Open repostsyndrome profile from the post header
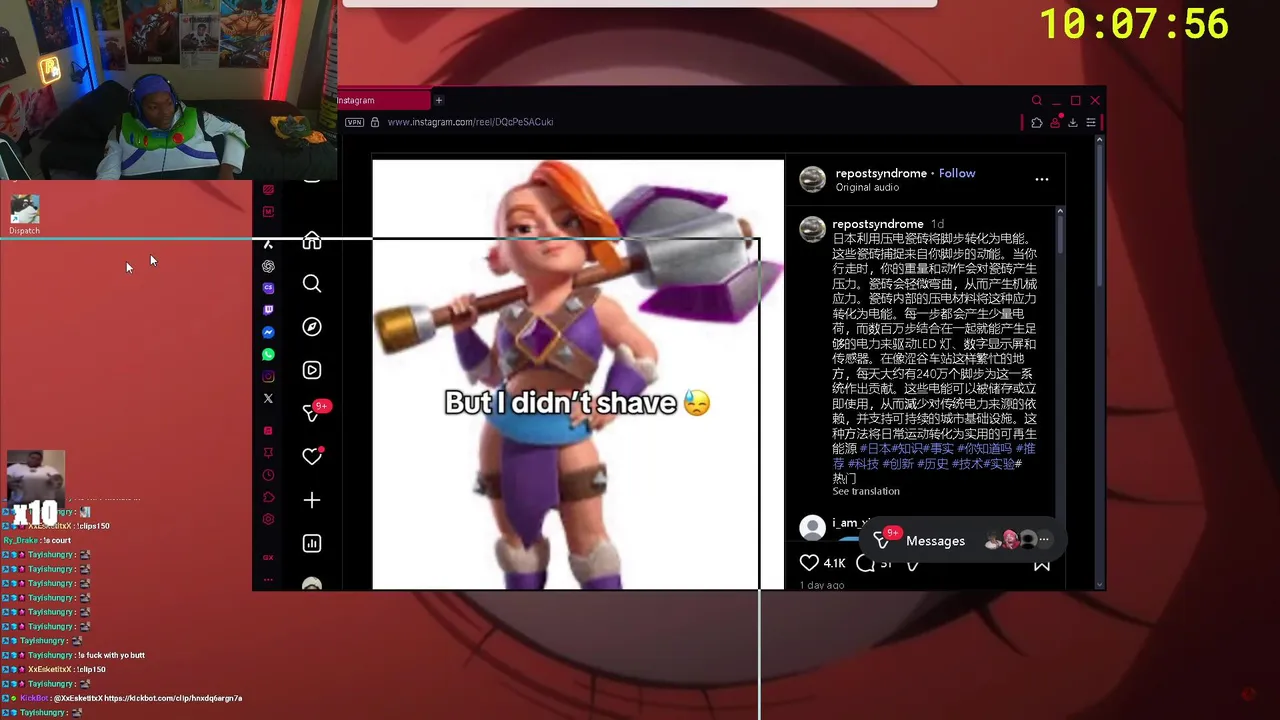 881,173
